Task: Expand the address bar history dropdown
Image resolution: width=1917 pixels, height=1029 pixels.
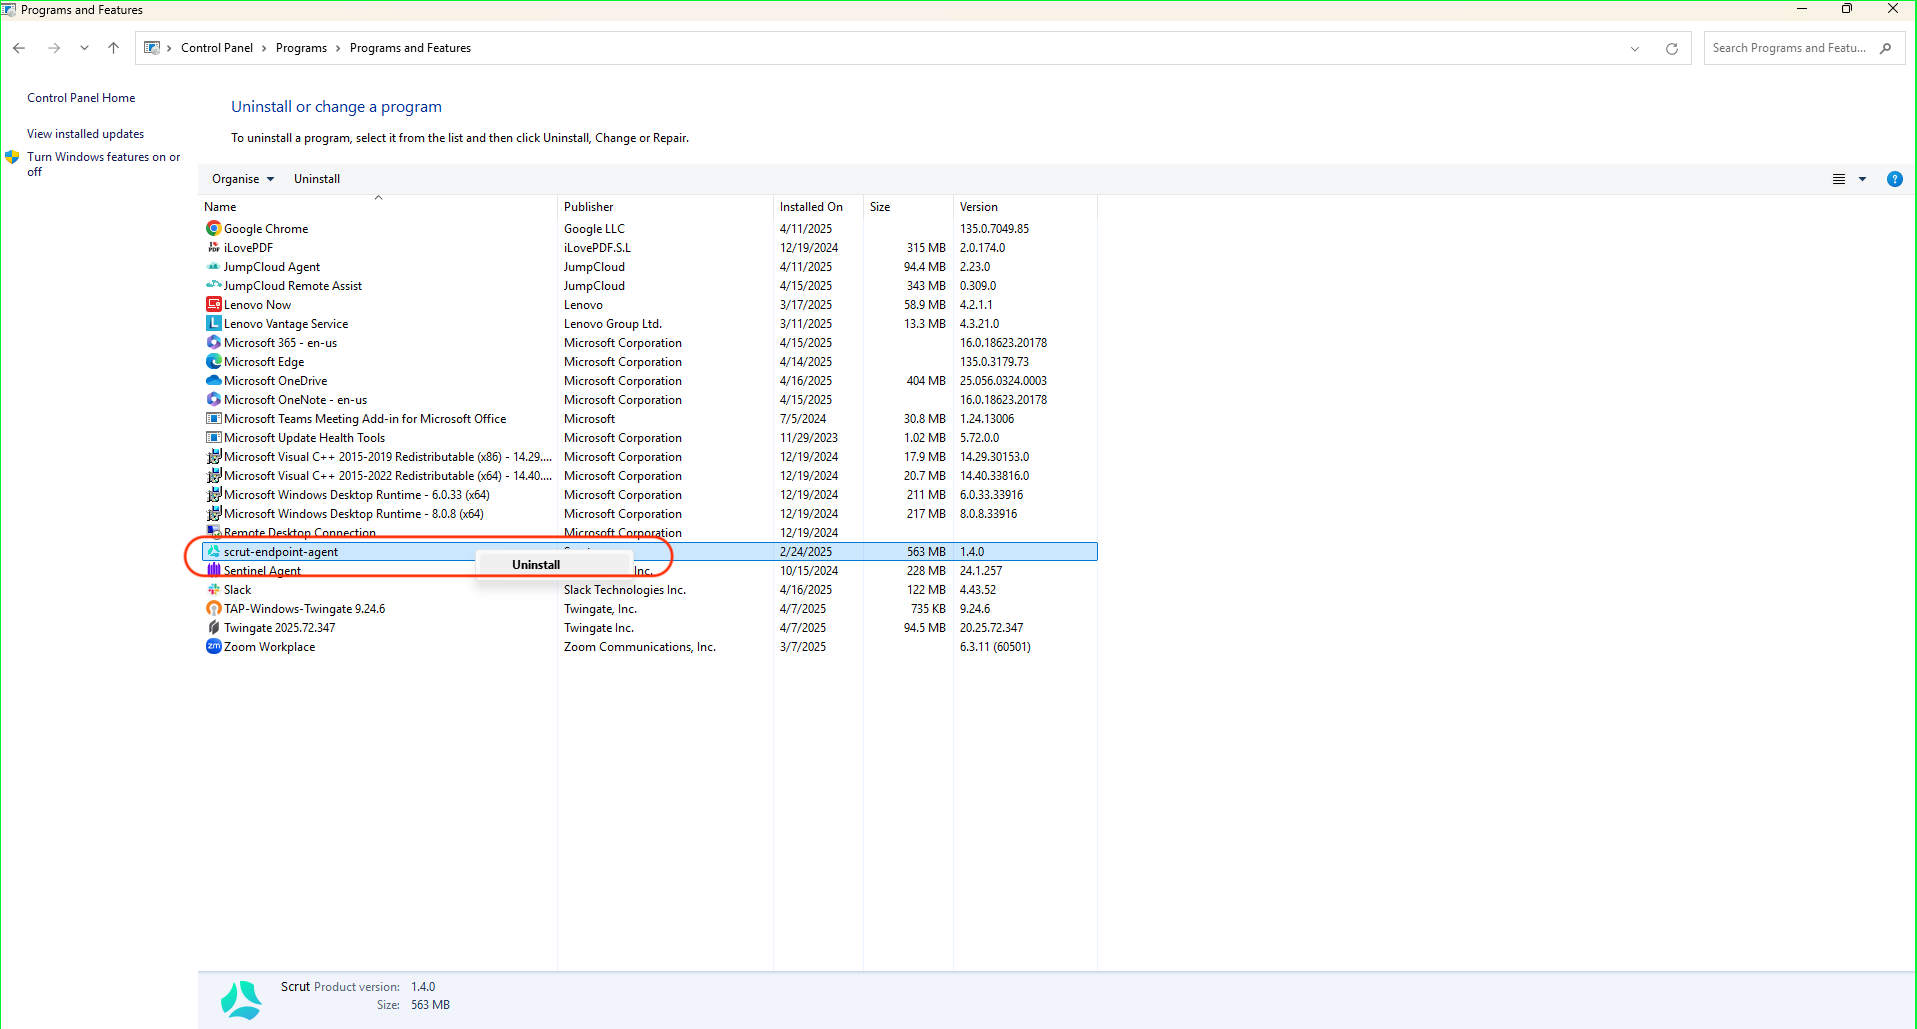Action: pyautogui.click(x=1635, y=48)
